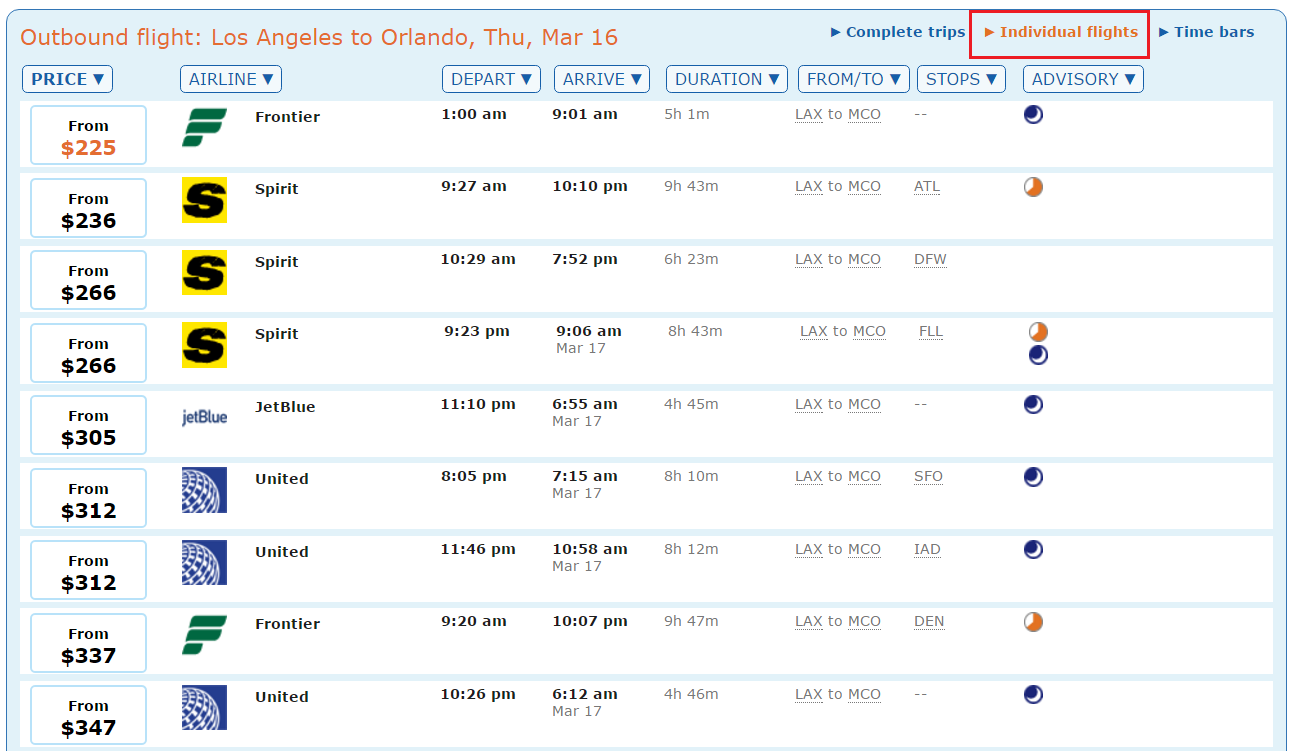The width and height of the screenshot is (1296, 751).
Task: Click the Spirit logo on the 10:29 am flight
Action: 204,273
